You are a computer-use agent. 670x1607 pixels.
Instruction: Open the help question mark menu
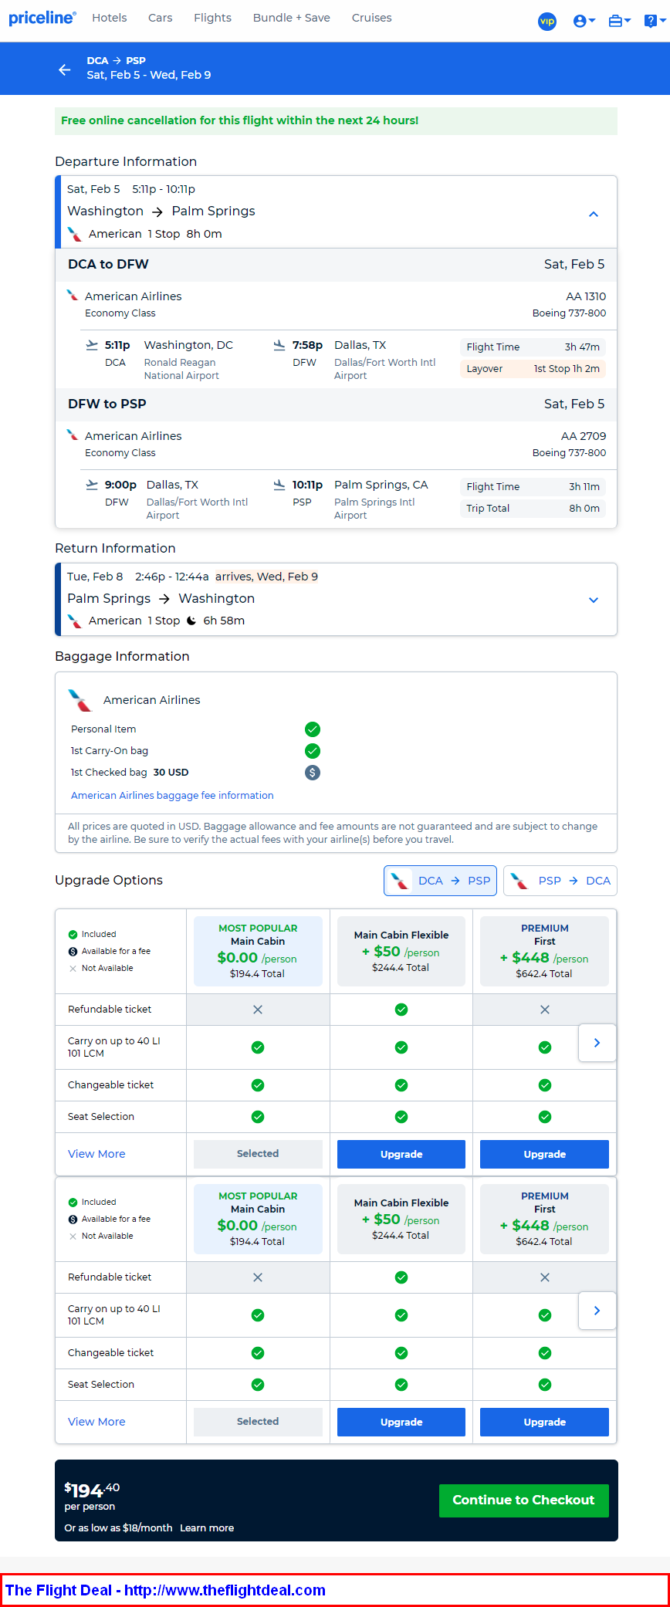pyautogui.click(x=653, y=21)
